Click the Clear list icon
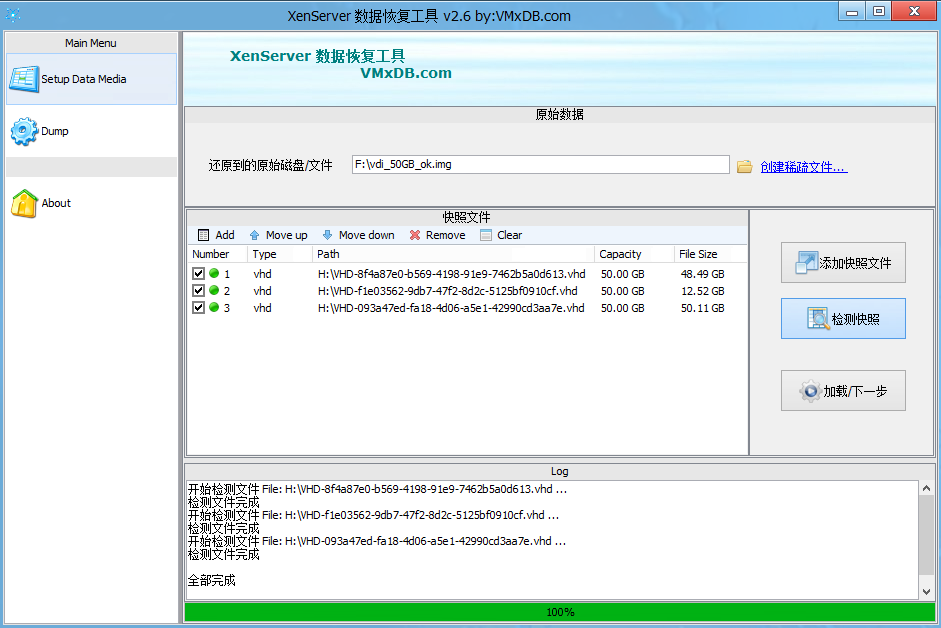 point(486,235)
